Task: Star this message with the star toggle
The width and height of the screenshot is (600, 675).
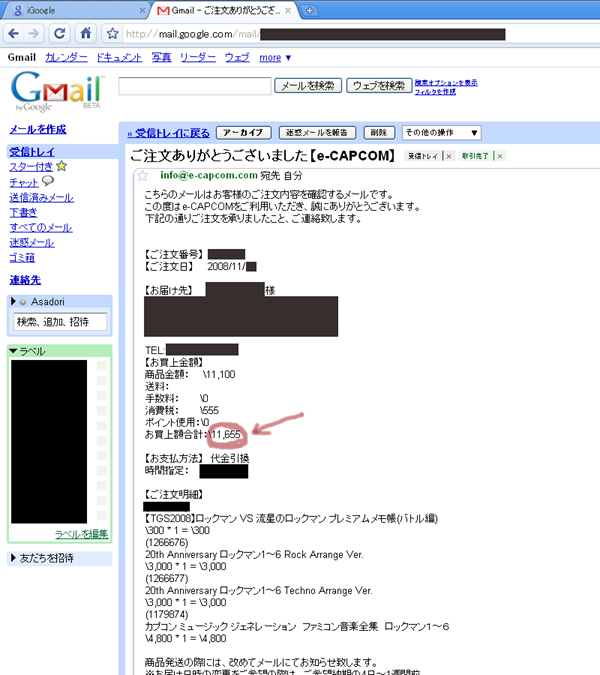Action: [x=142, y=175]
